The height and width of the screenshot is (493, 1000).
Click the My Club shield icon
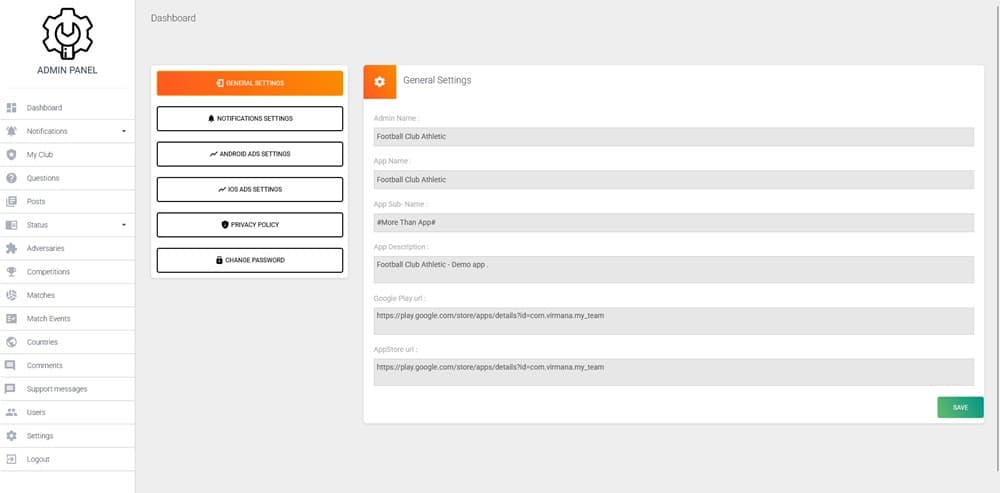(11, 155)
